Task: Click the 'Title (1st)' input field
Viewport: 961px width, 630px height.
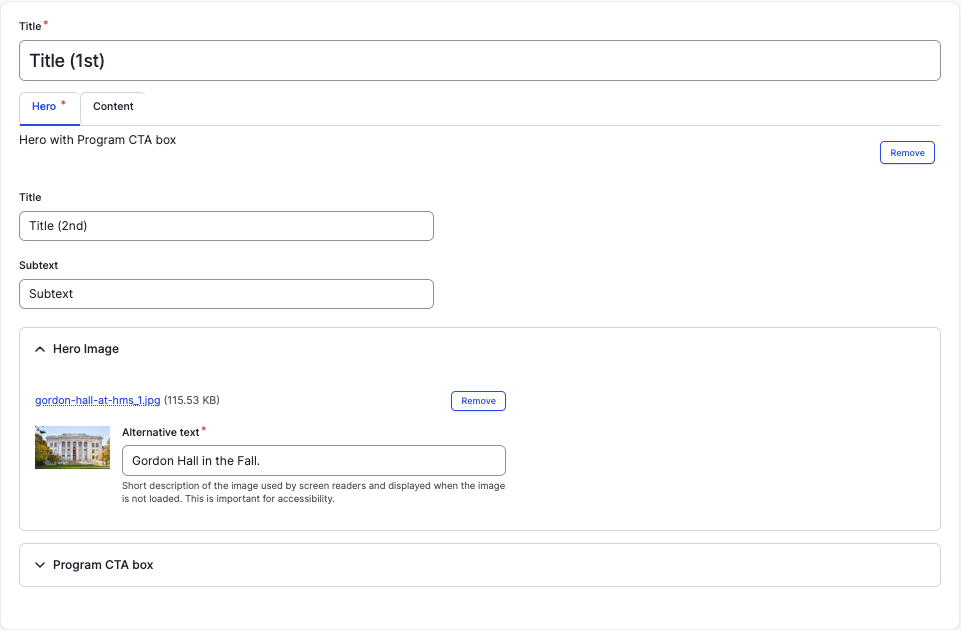Action: (x=479, y=61)
